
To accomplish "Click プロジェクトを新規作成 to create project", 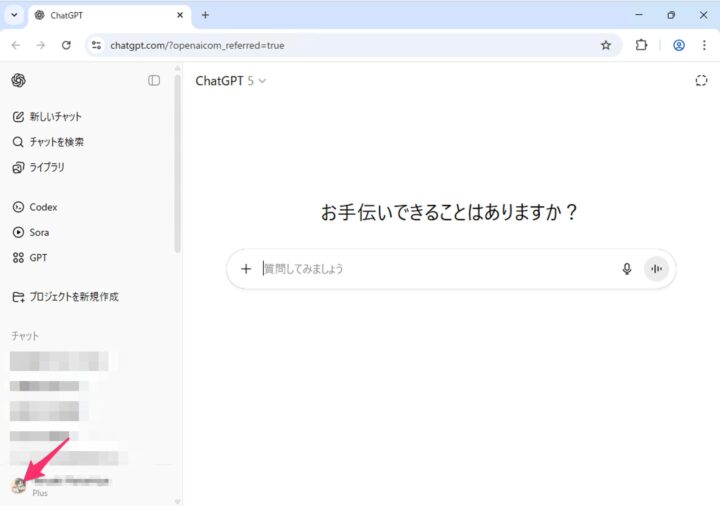I will [65, 297].
